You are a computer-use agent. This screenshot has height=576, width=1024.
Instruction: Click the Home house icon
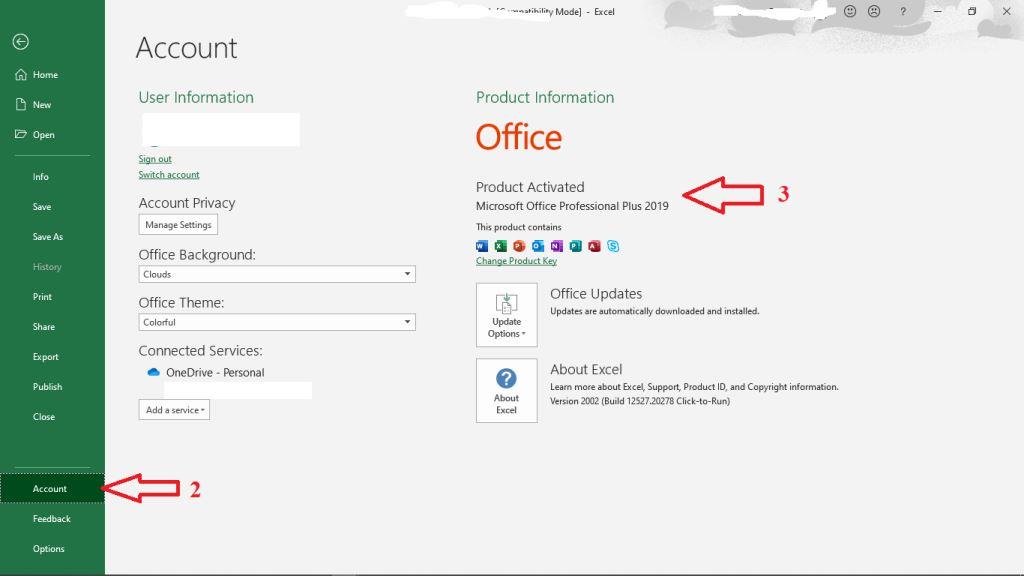pos(21,74)
